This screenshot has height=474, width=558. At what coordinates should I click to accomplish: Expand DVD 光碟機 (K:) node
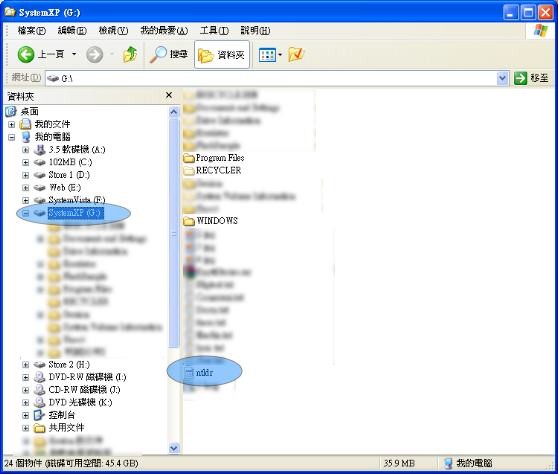point(25,403)
